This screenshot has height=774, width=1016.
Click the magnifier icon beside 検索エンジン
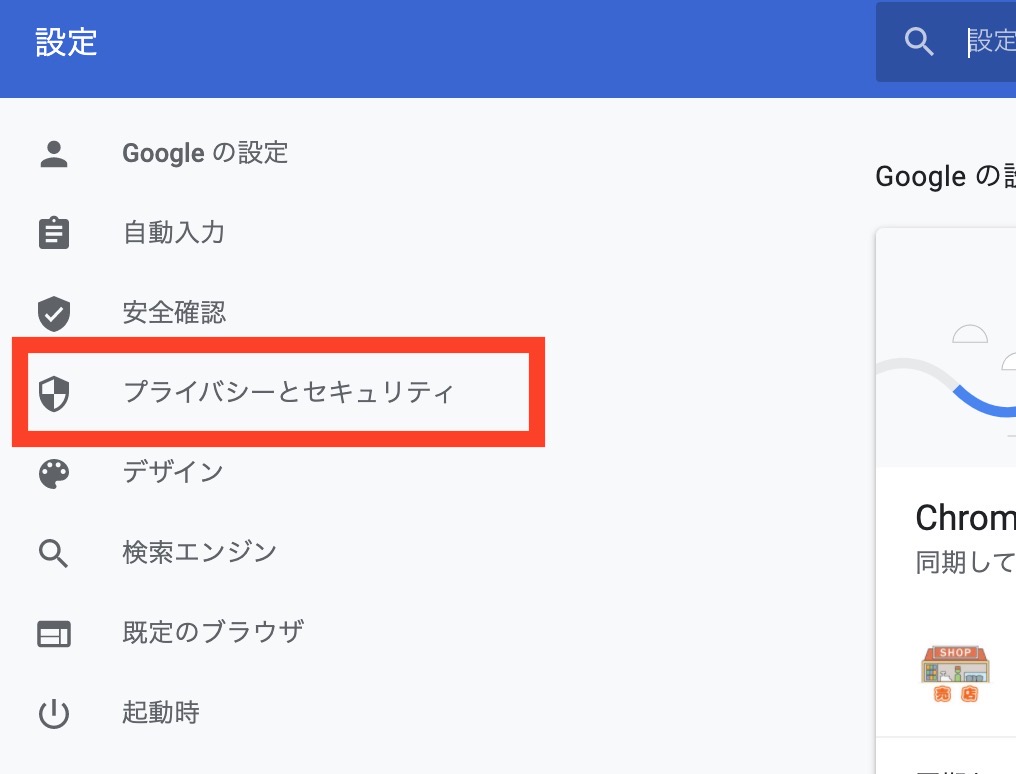point(54,552)
